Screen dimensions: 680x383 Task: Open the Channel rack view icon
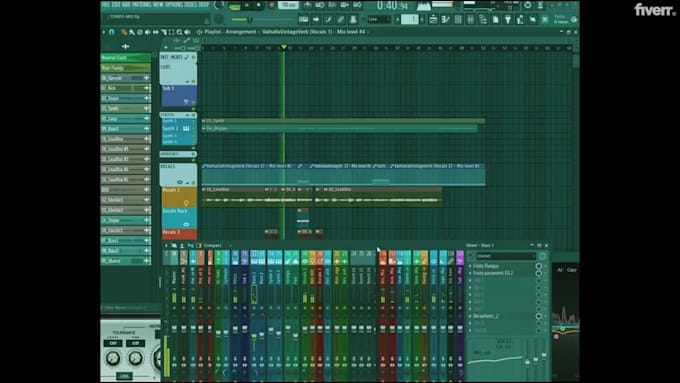point(458,20)
